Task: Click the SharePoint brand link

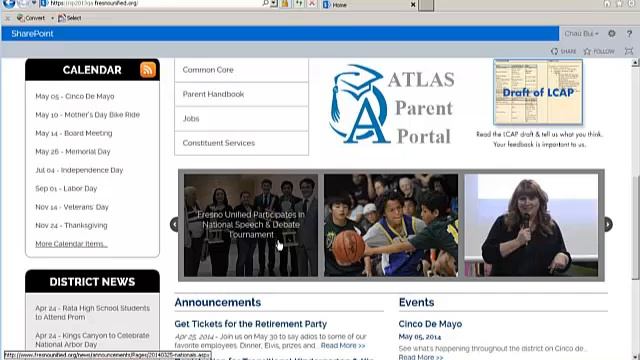Action: coord(32,34)
